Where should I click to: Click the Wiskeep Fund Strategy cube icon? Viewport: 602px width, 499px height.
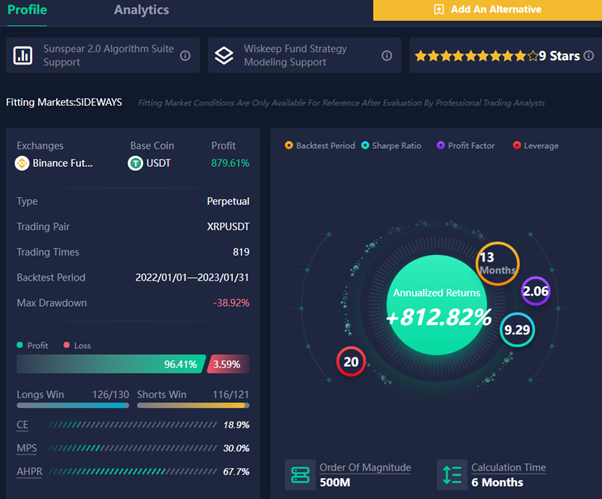click(224, 56)
